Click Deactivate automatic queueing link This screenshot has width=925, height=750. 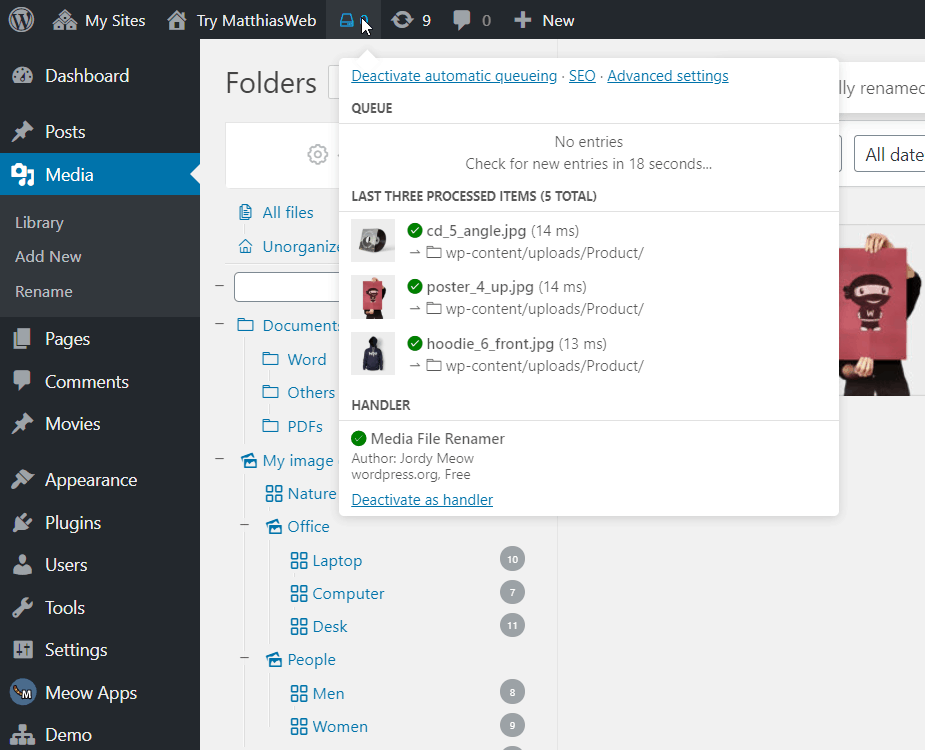(x=454, y=76)
